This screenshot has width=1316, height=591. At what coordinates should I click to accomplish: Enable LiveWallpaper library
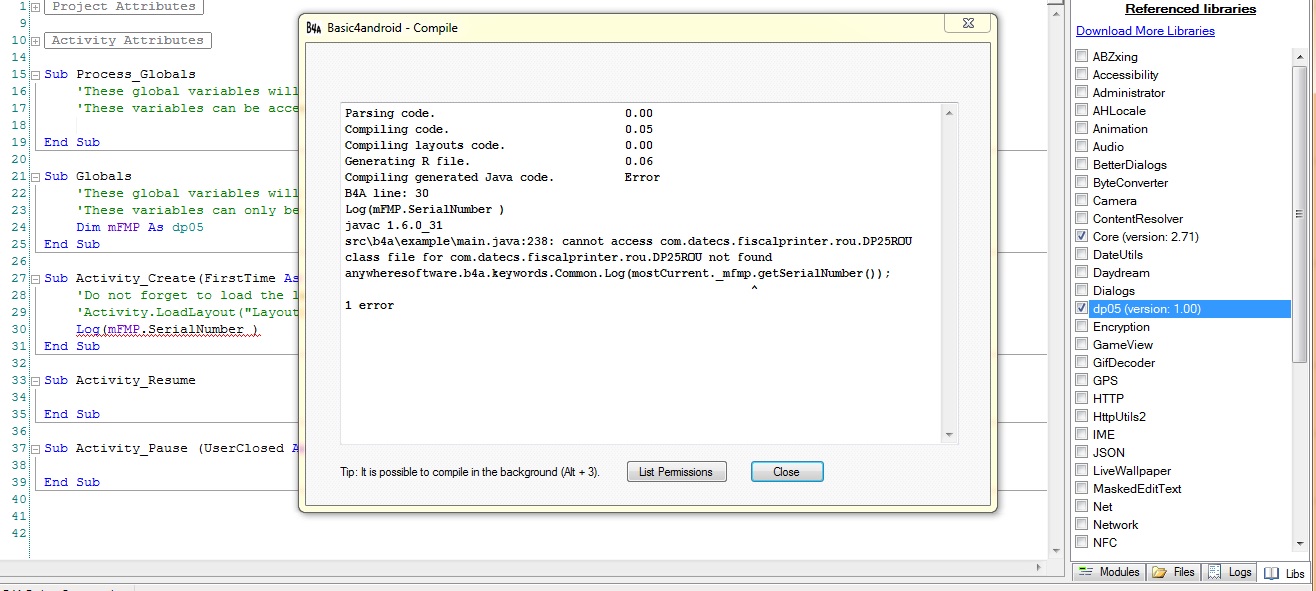pos(1082,471)
